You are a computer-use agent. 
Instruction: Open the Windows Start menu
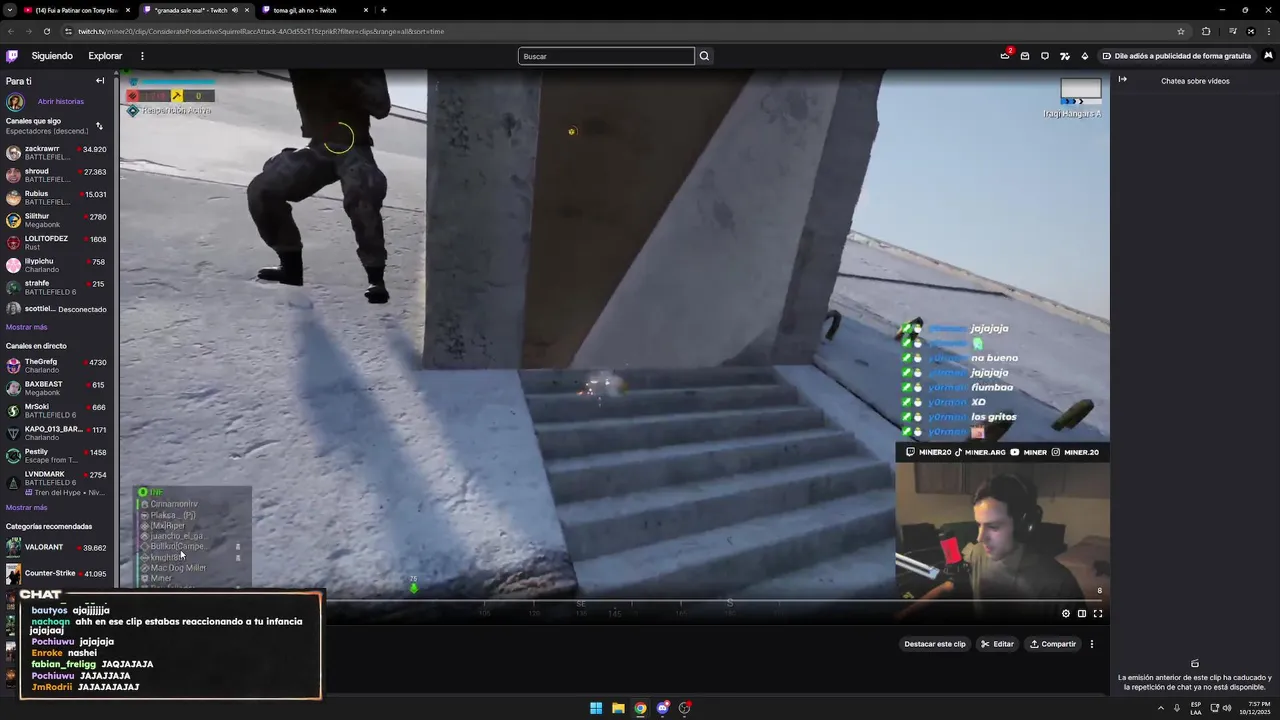pos(596,708)
